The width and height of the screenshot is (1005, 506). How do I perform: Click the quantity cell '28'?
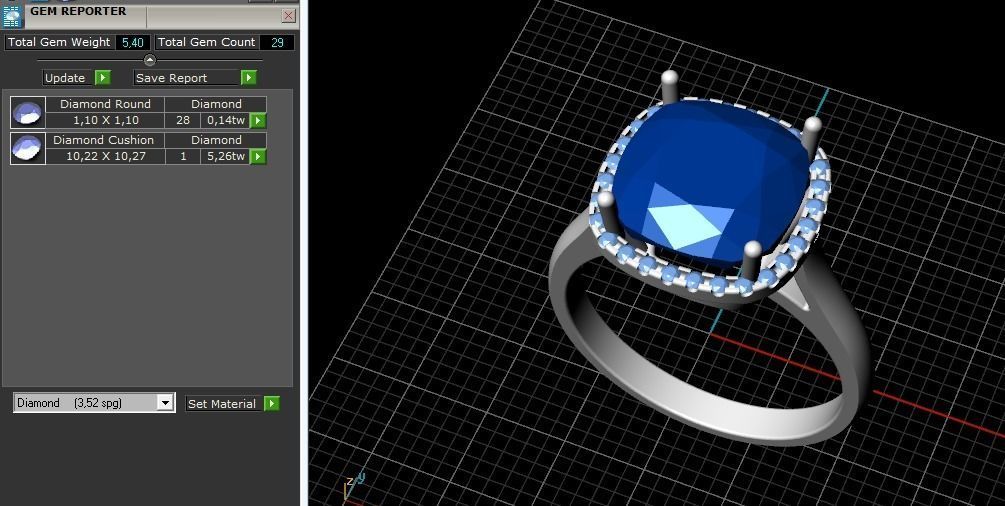click(183, 120)
